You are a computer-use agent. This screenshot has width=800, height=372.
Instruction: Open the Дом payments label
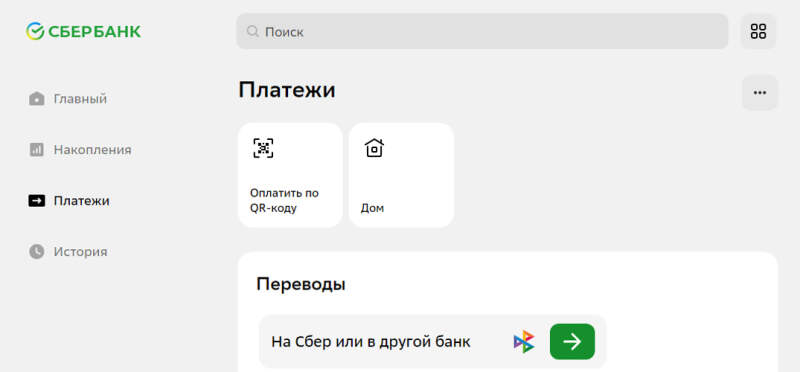click(x=372, y=208)
